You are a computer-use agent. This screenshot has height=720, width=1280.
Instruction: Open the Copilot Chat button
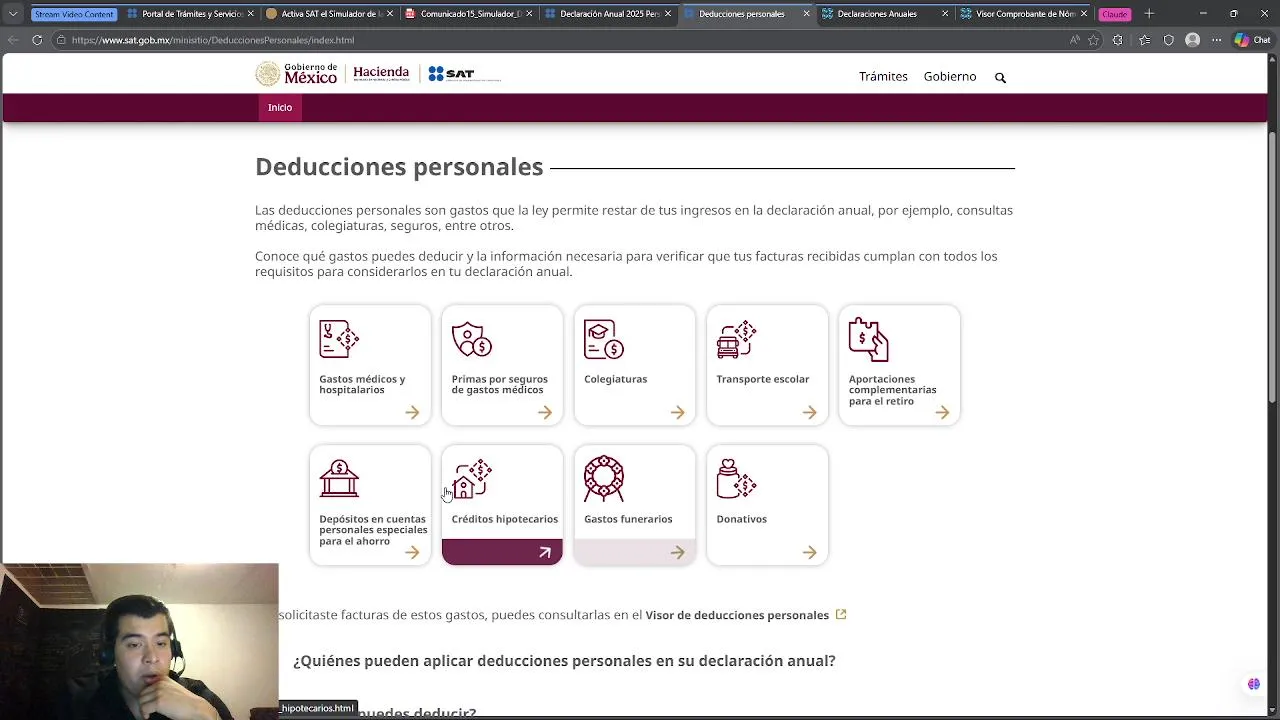click(x=1252, y=40)
